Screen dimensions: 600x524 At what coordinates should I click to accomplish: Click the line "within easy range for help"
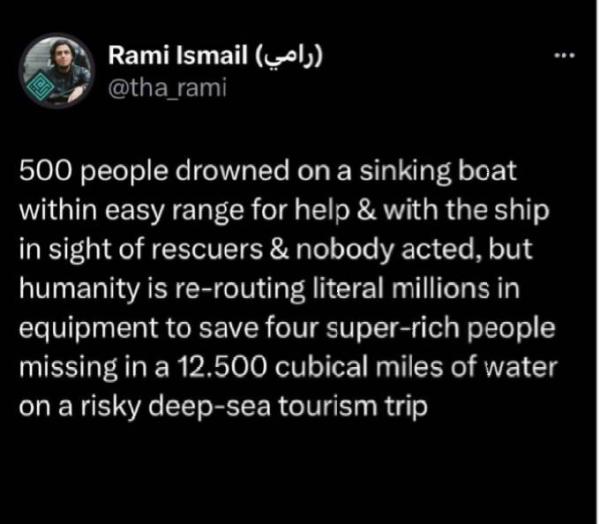[284, 212]
